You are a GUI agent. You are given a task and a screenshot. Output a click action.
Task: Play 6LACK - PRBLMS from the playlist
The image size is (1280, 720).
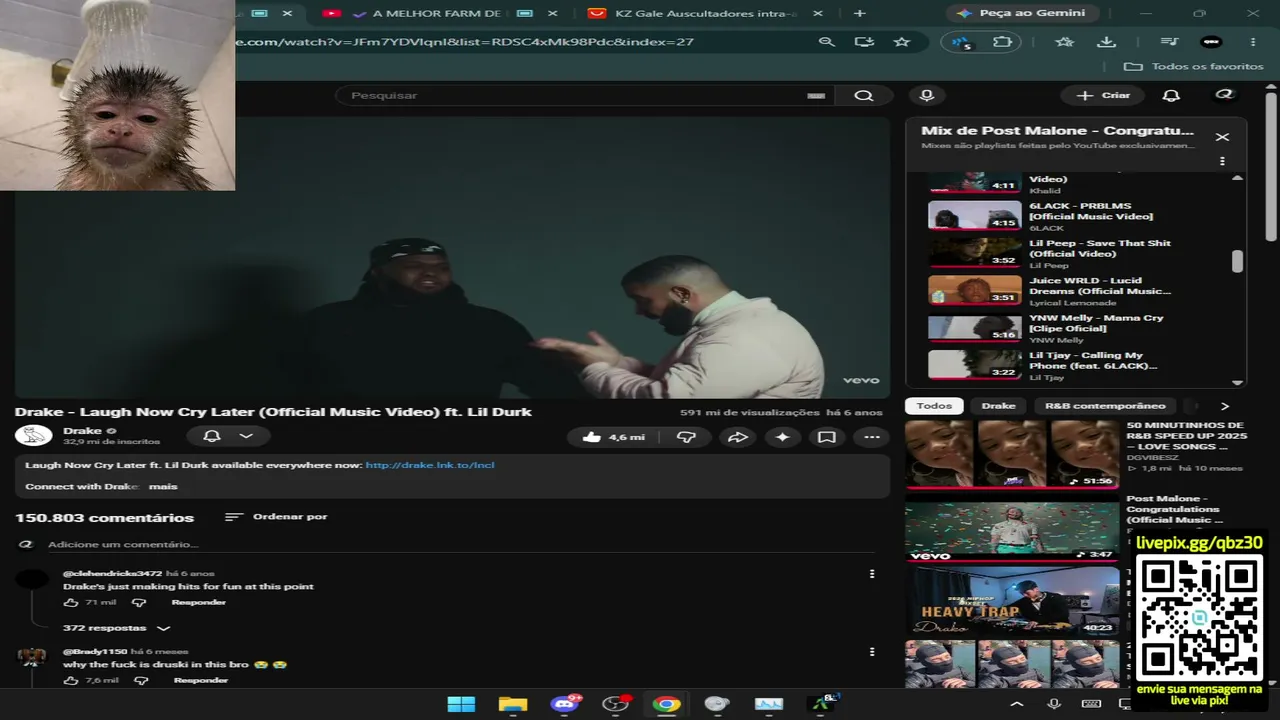click(x=1075, y=216)
